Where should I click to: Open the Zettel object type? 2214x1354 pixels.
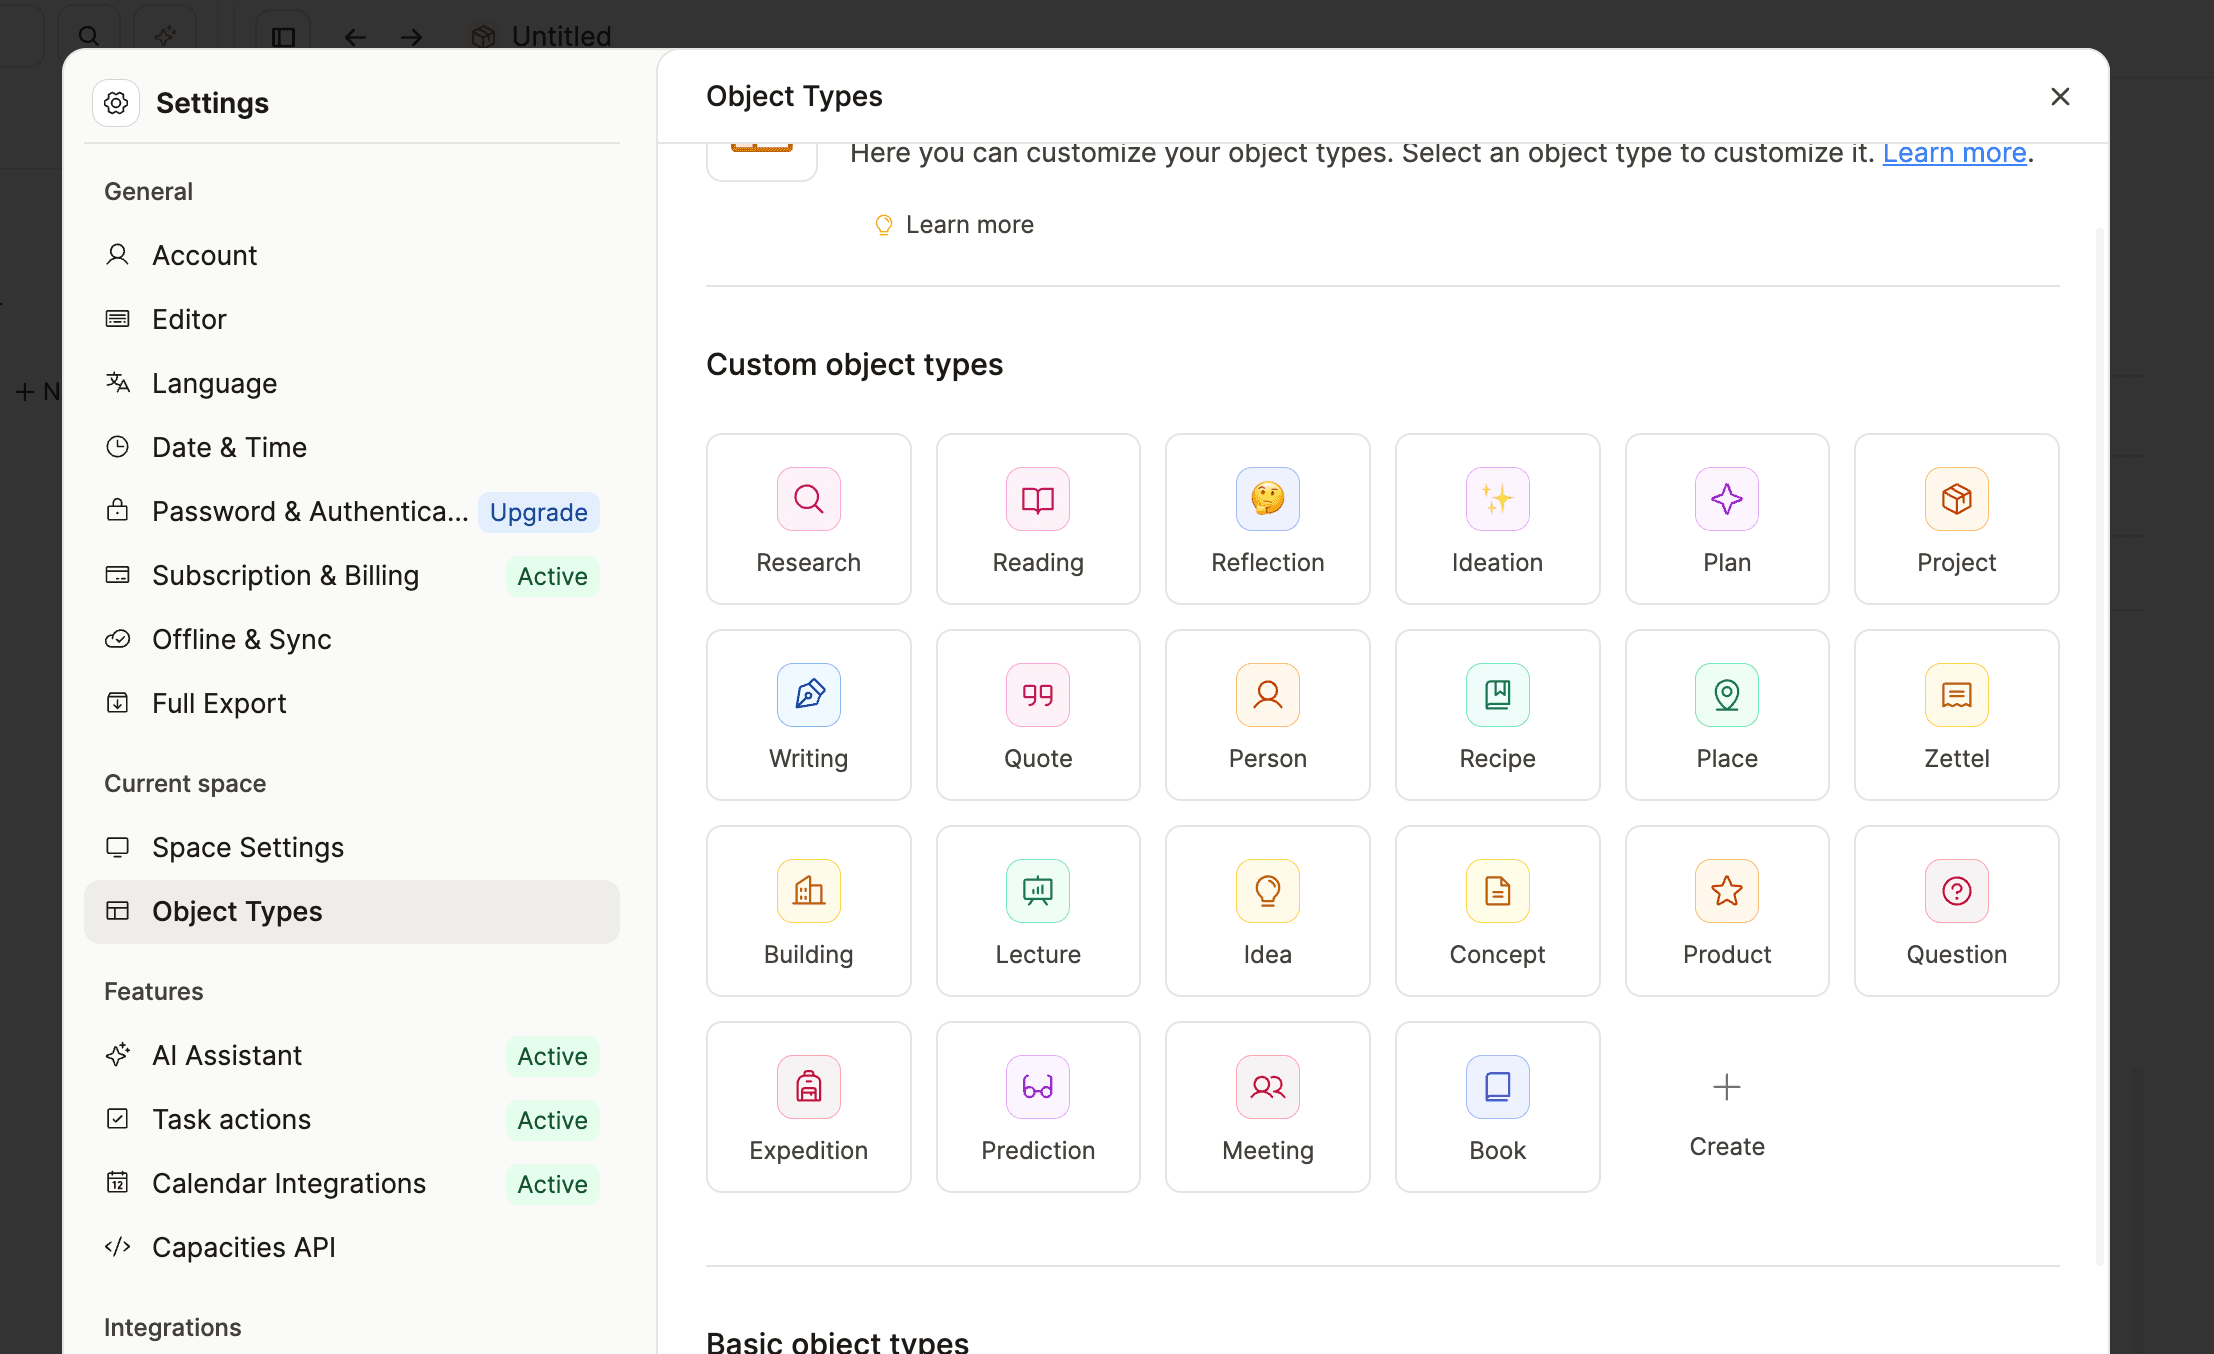point(1955,714)
